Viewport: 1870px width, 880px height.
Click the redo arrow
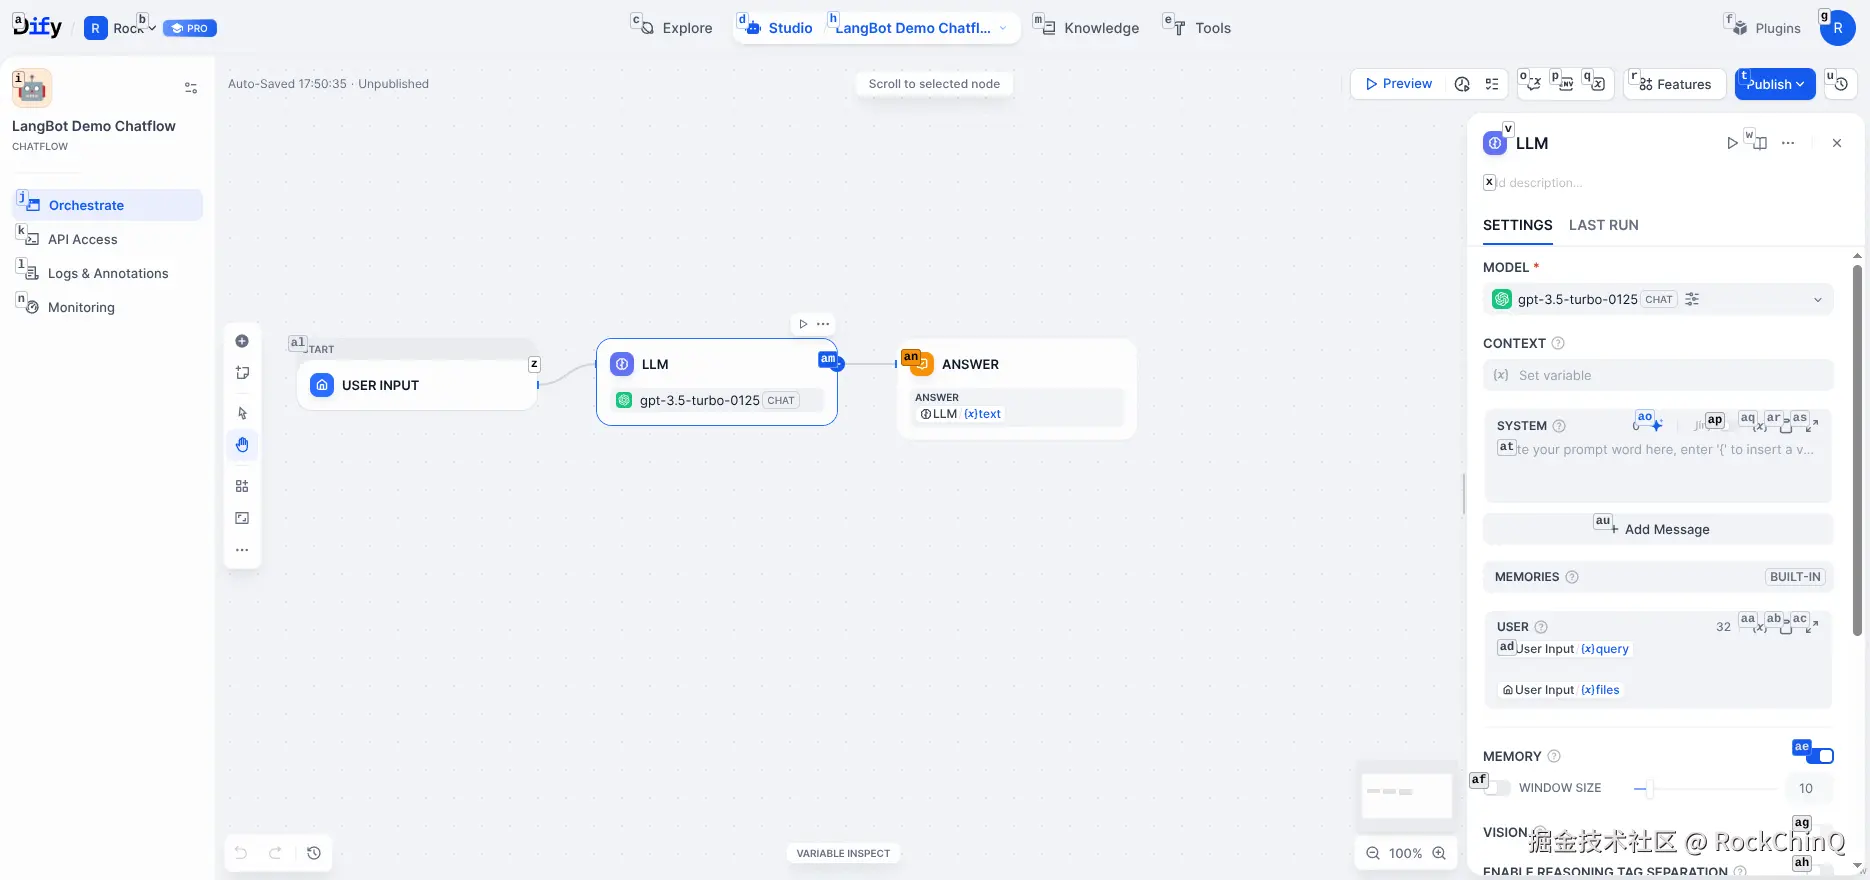pos(275,853)
